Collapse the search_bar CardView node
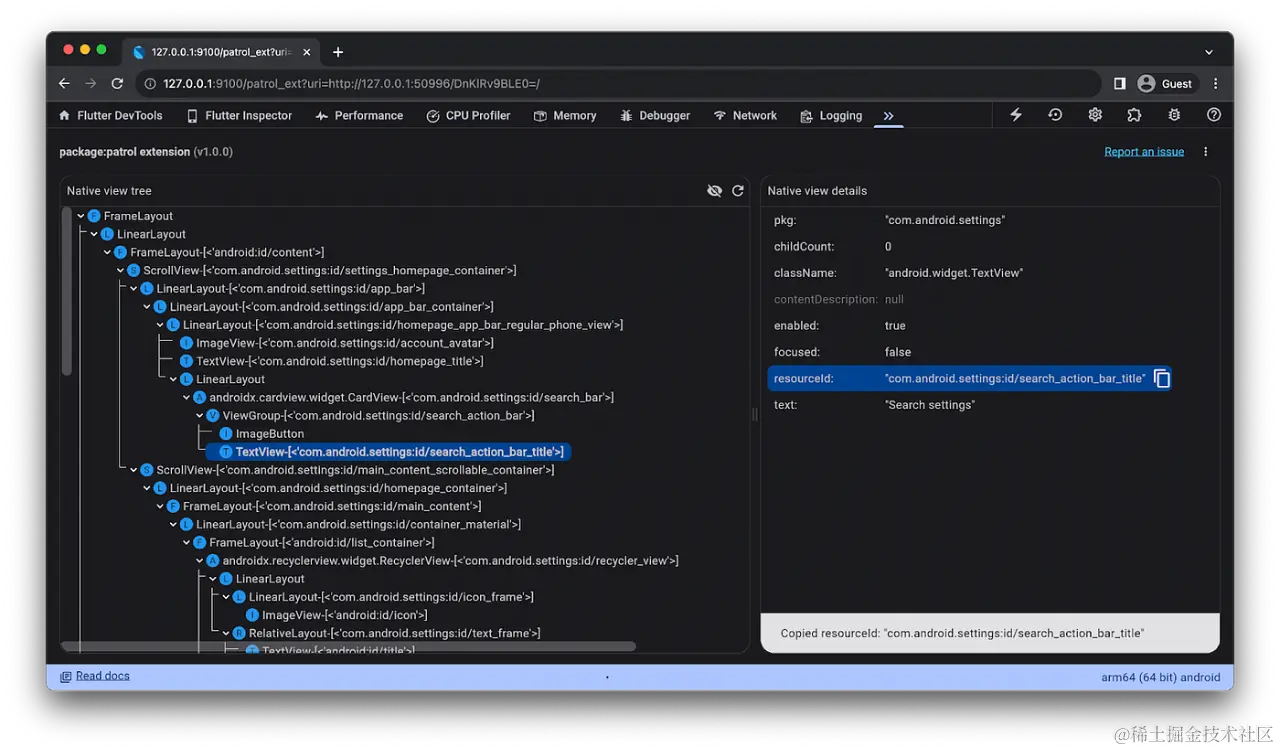This screenshot has height=751, width=1280. (x=186, y=398)
